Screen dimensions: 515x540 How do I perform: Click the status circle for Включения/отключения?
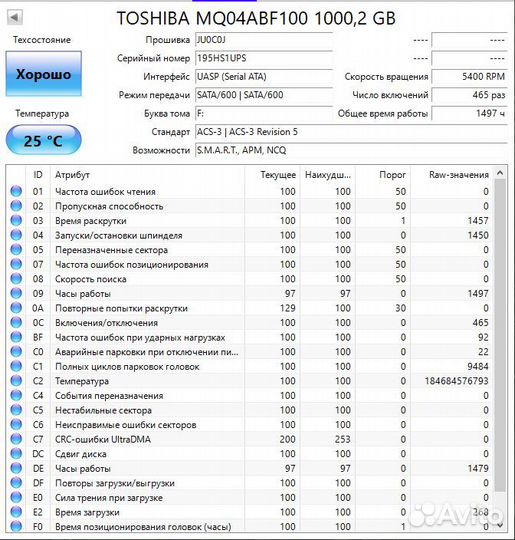(x=16, y=322)
